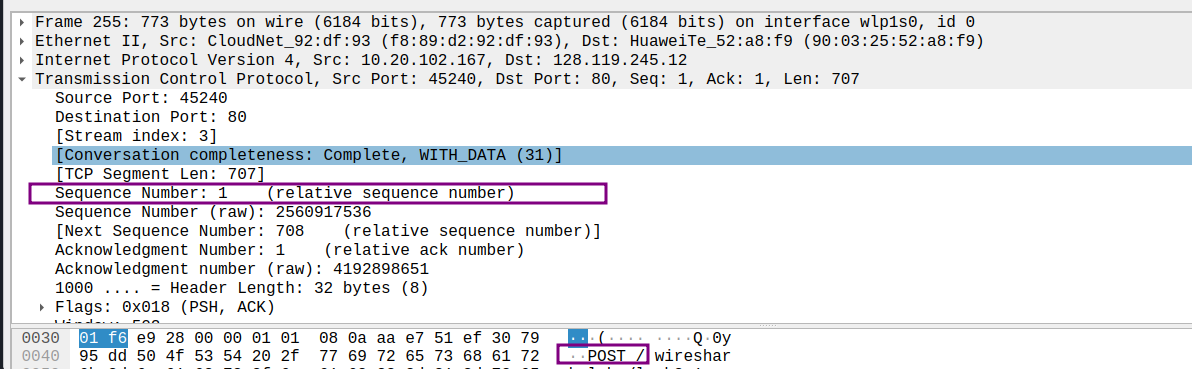Viewport: 1192px width, 369px height.
Task: Expand the Flags: 0x018 (PSH, ACK) arrow
Action: pyautogui.click(x=43, y=307)
